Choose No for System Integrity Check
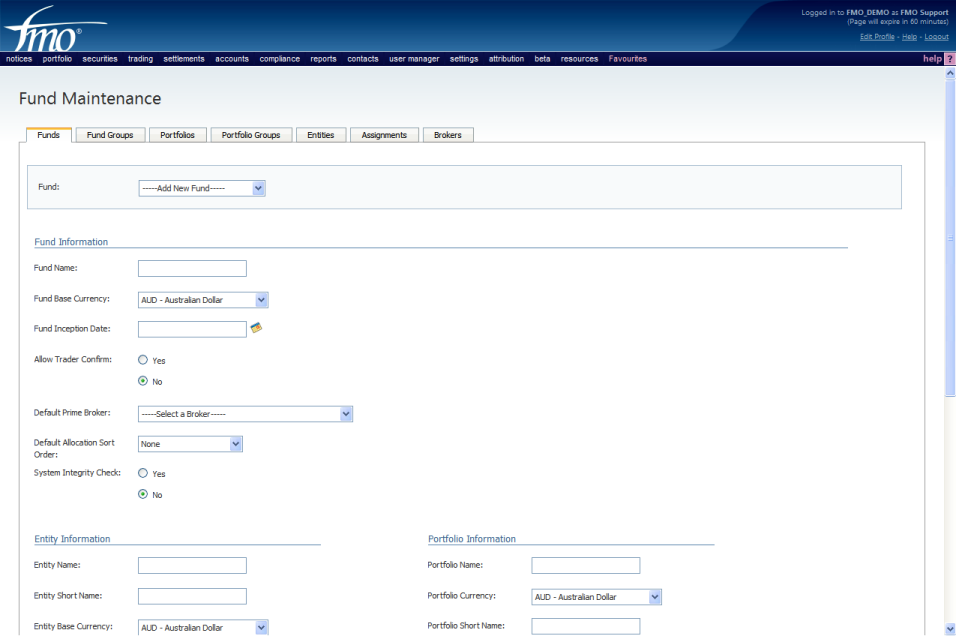The height and width of the screenshot is (636, 956). (x=143, y=494)
